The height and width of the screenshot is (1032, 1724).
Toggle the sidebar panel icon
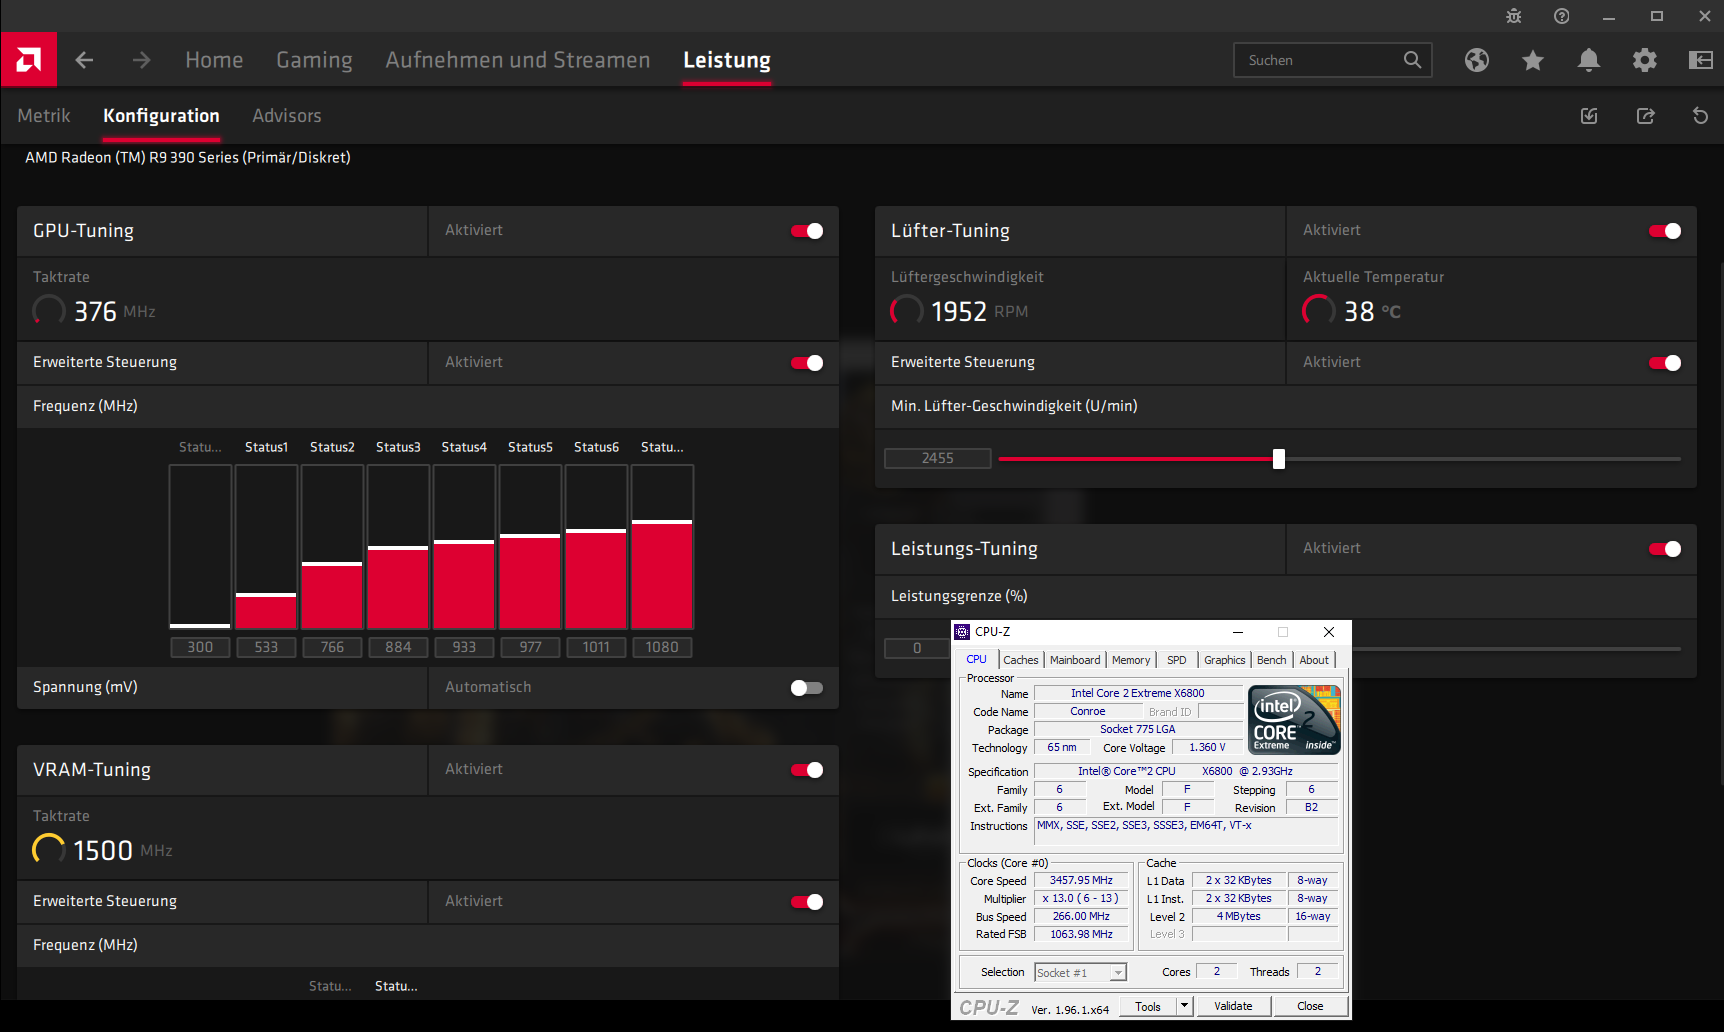(1701, 60)
